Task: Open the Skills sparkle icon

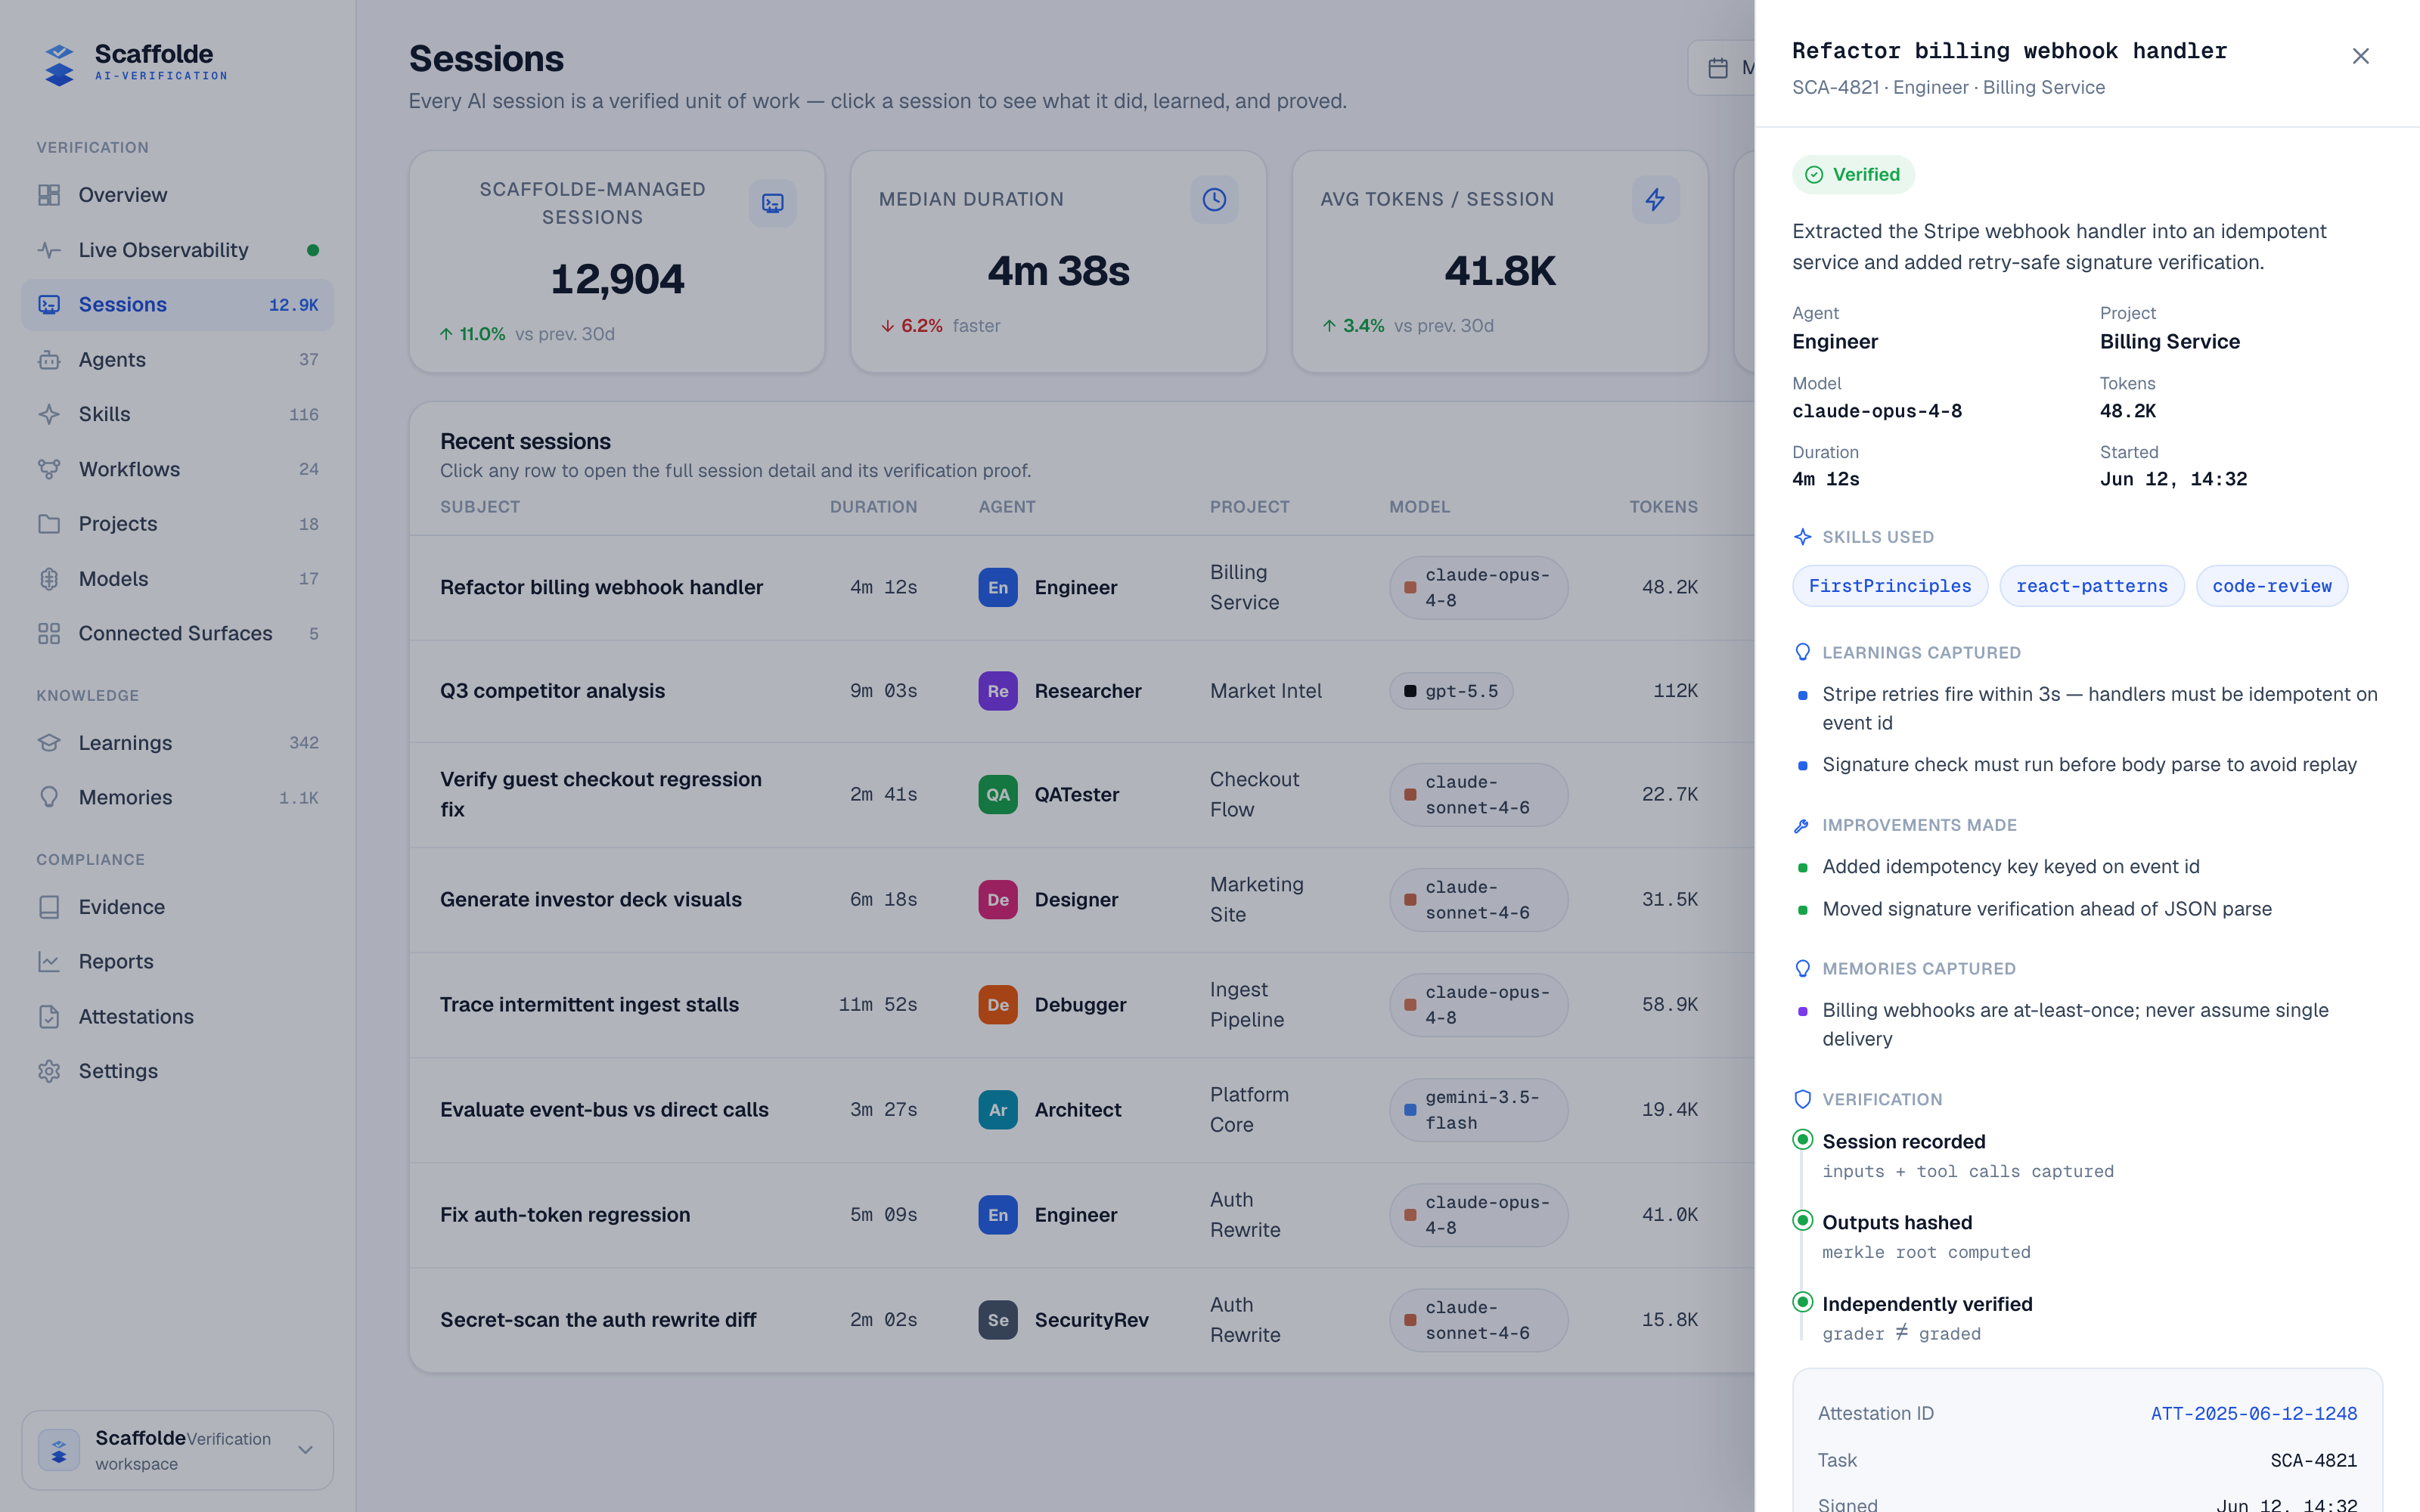Action: (49, 414)
